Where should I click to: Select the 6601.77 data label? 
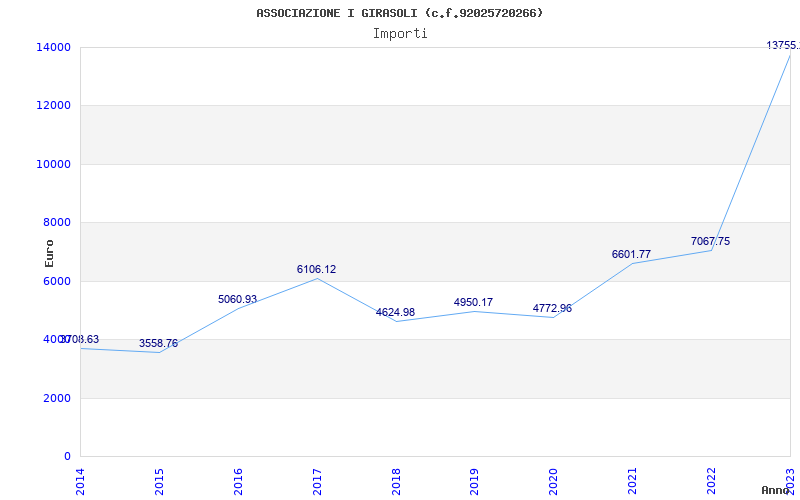[631, 254]
